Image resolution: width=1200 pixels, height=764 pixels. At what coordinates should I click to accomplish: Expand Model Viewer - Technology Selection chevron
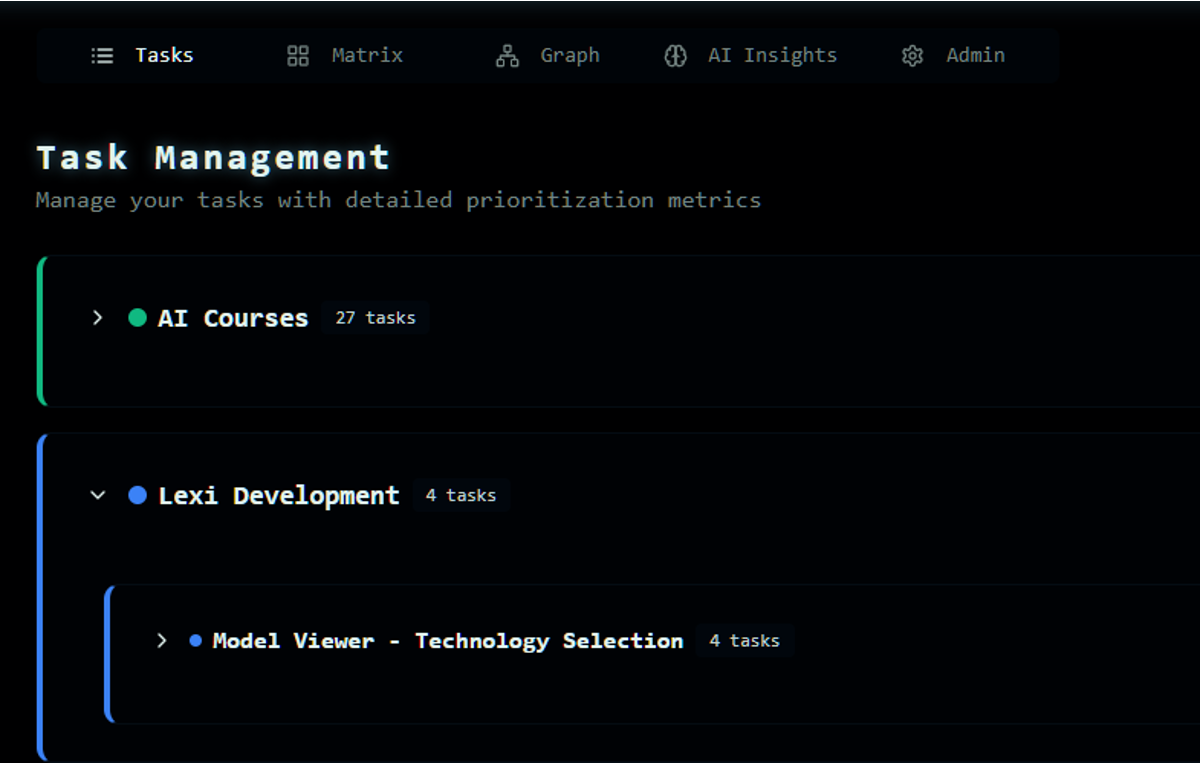162,640
